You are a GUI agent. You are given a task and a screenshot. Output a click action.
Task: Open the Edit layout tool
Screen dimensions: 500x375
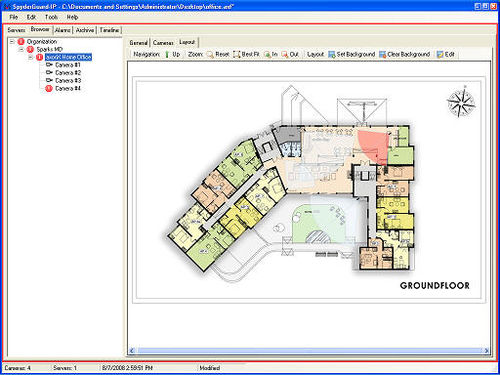coord(440,54)
